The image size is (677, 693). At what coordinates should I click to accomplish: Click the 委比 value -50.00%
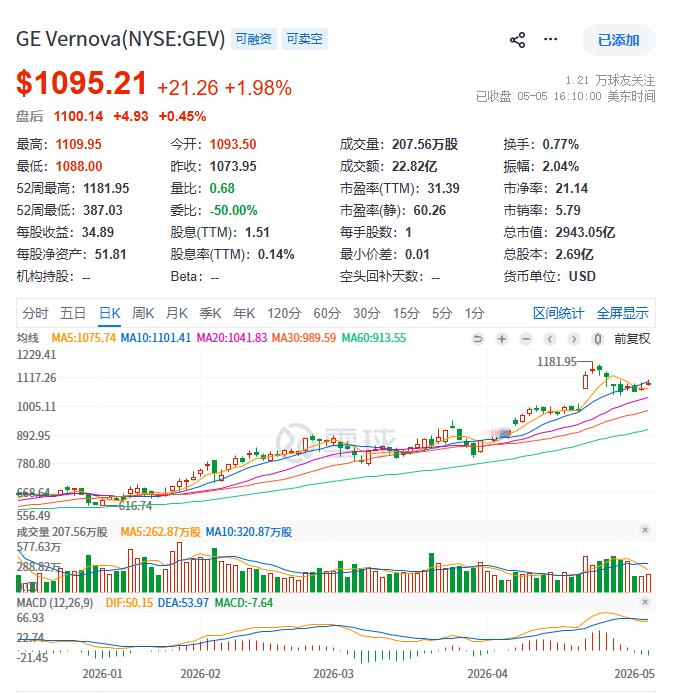pos(233,210)
